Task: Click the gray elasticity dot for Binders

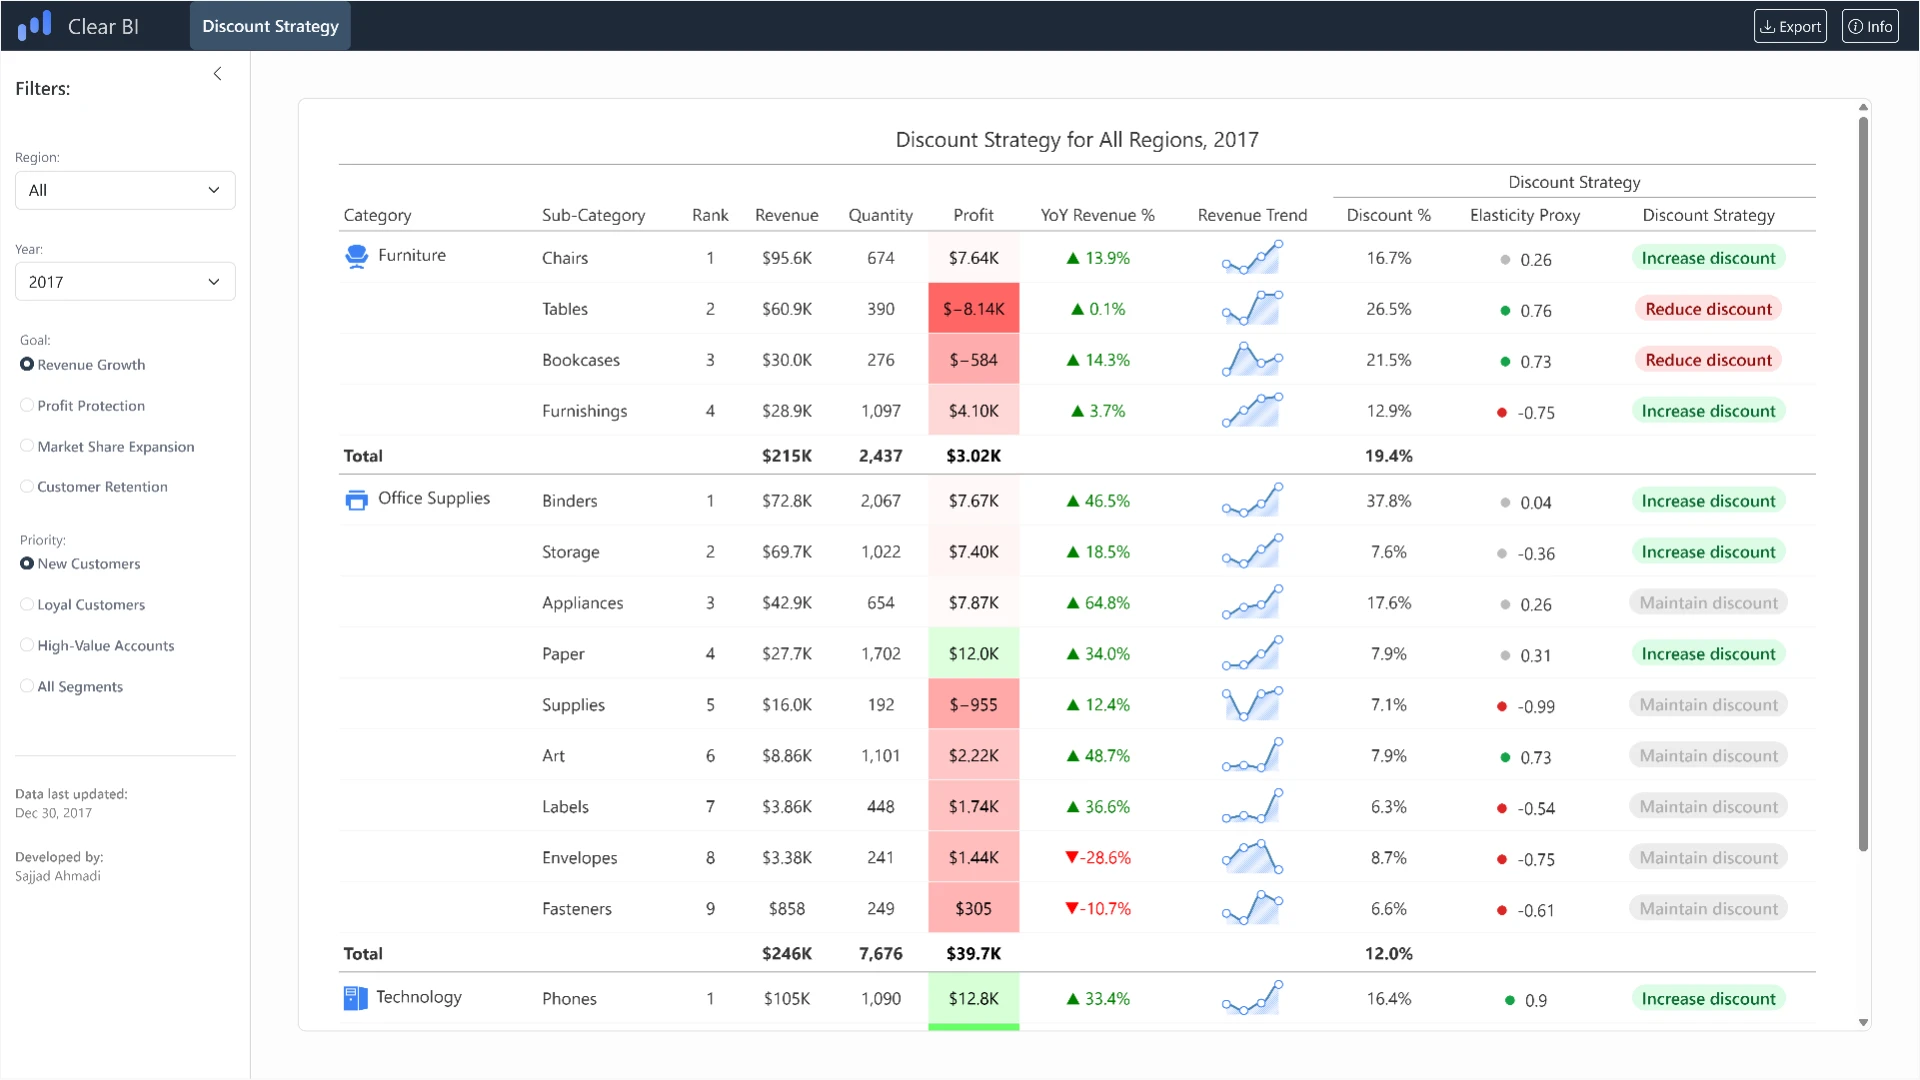Action: click(x=1505, y=503)
